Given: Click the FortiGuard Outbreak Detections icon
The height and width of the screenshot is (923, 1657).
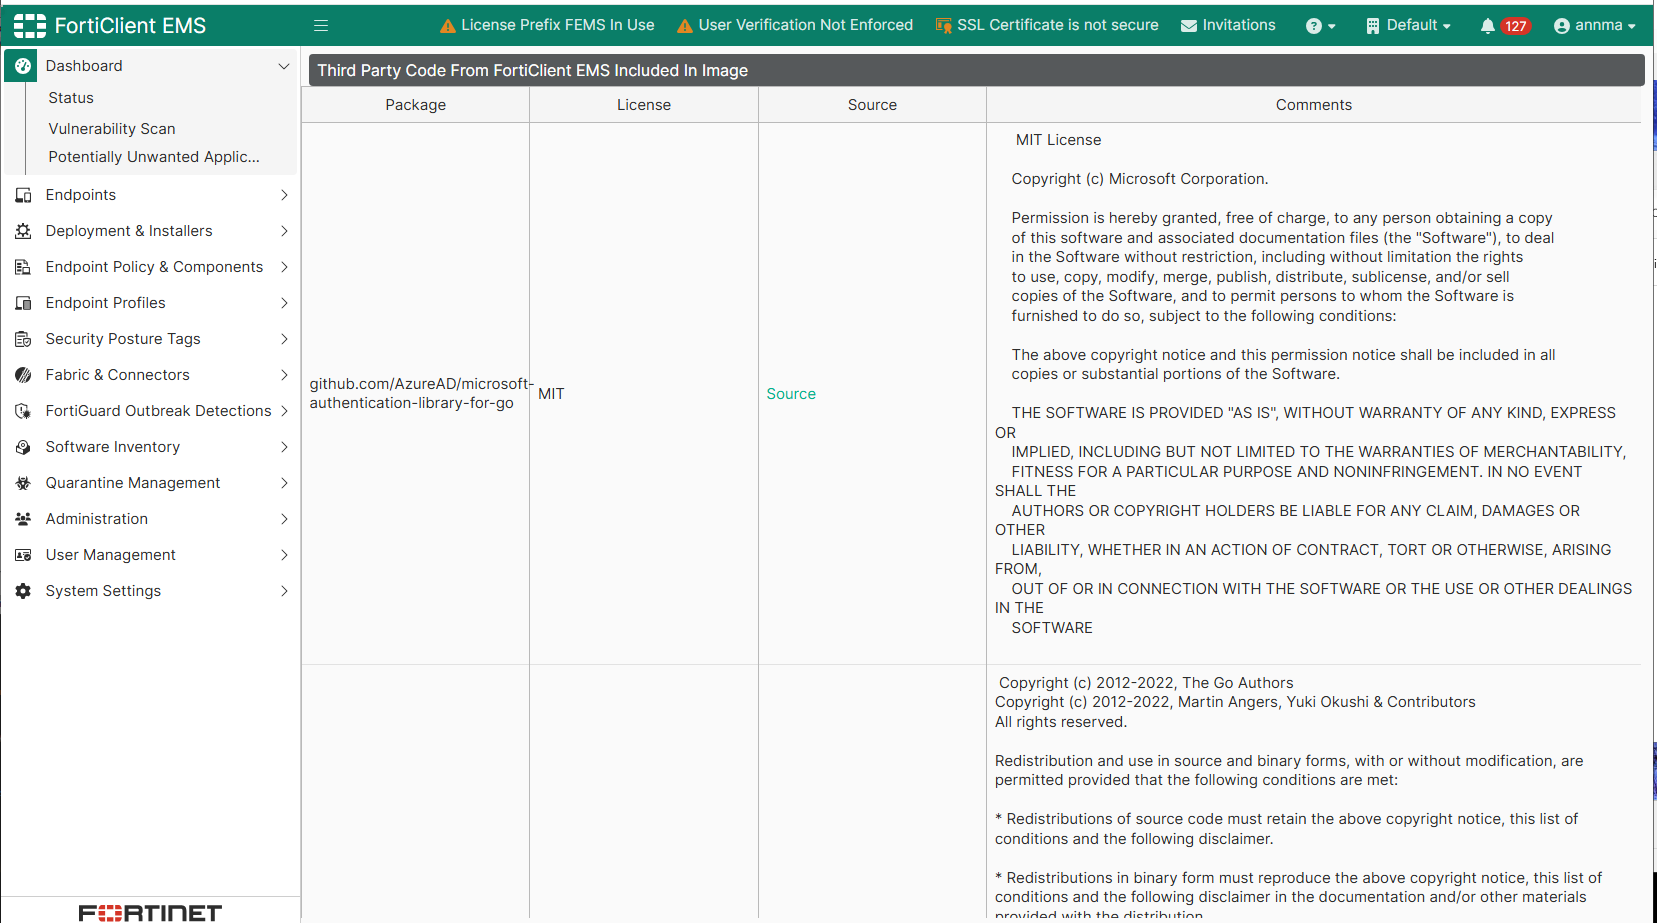Looking at the screenshot, I should 23,411.
